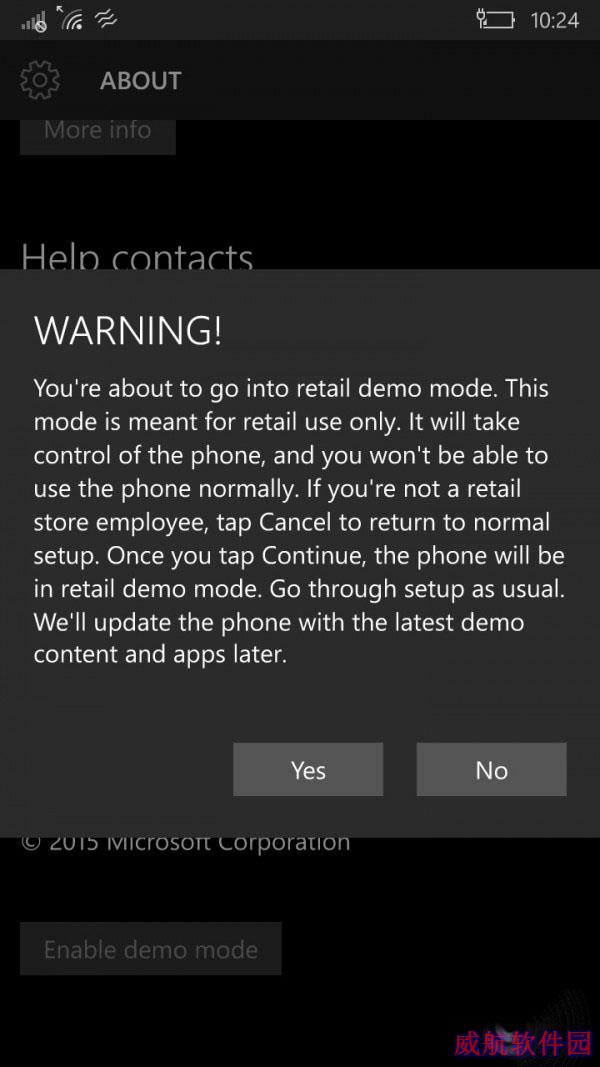Select the Help contacts heading
600x1067 pixels.
(x=137, y=257)
